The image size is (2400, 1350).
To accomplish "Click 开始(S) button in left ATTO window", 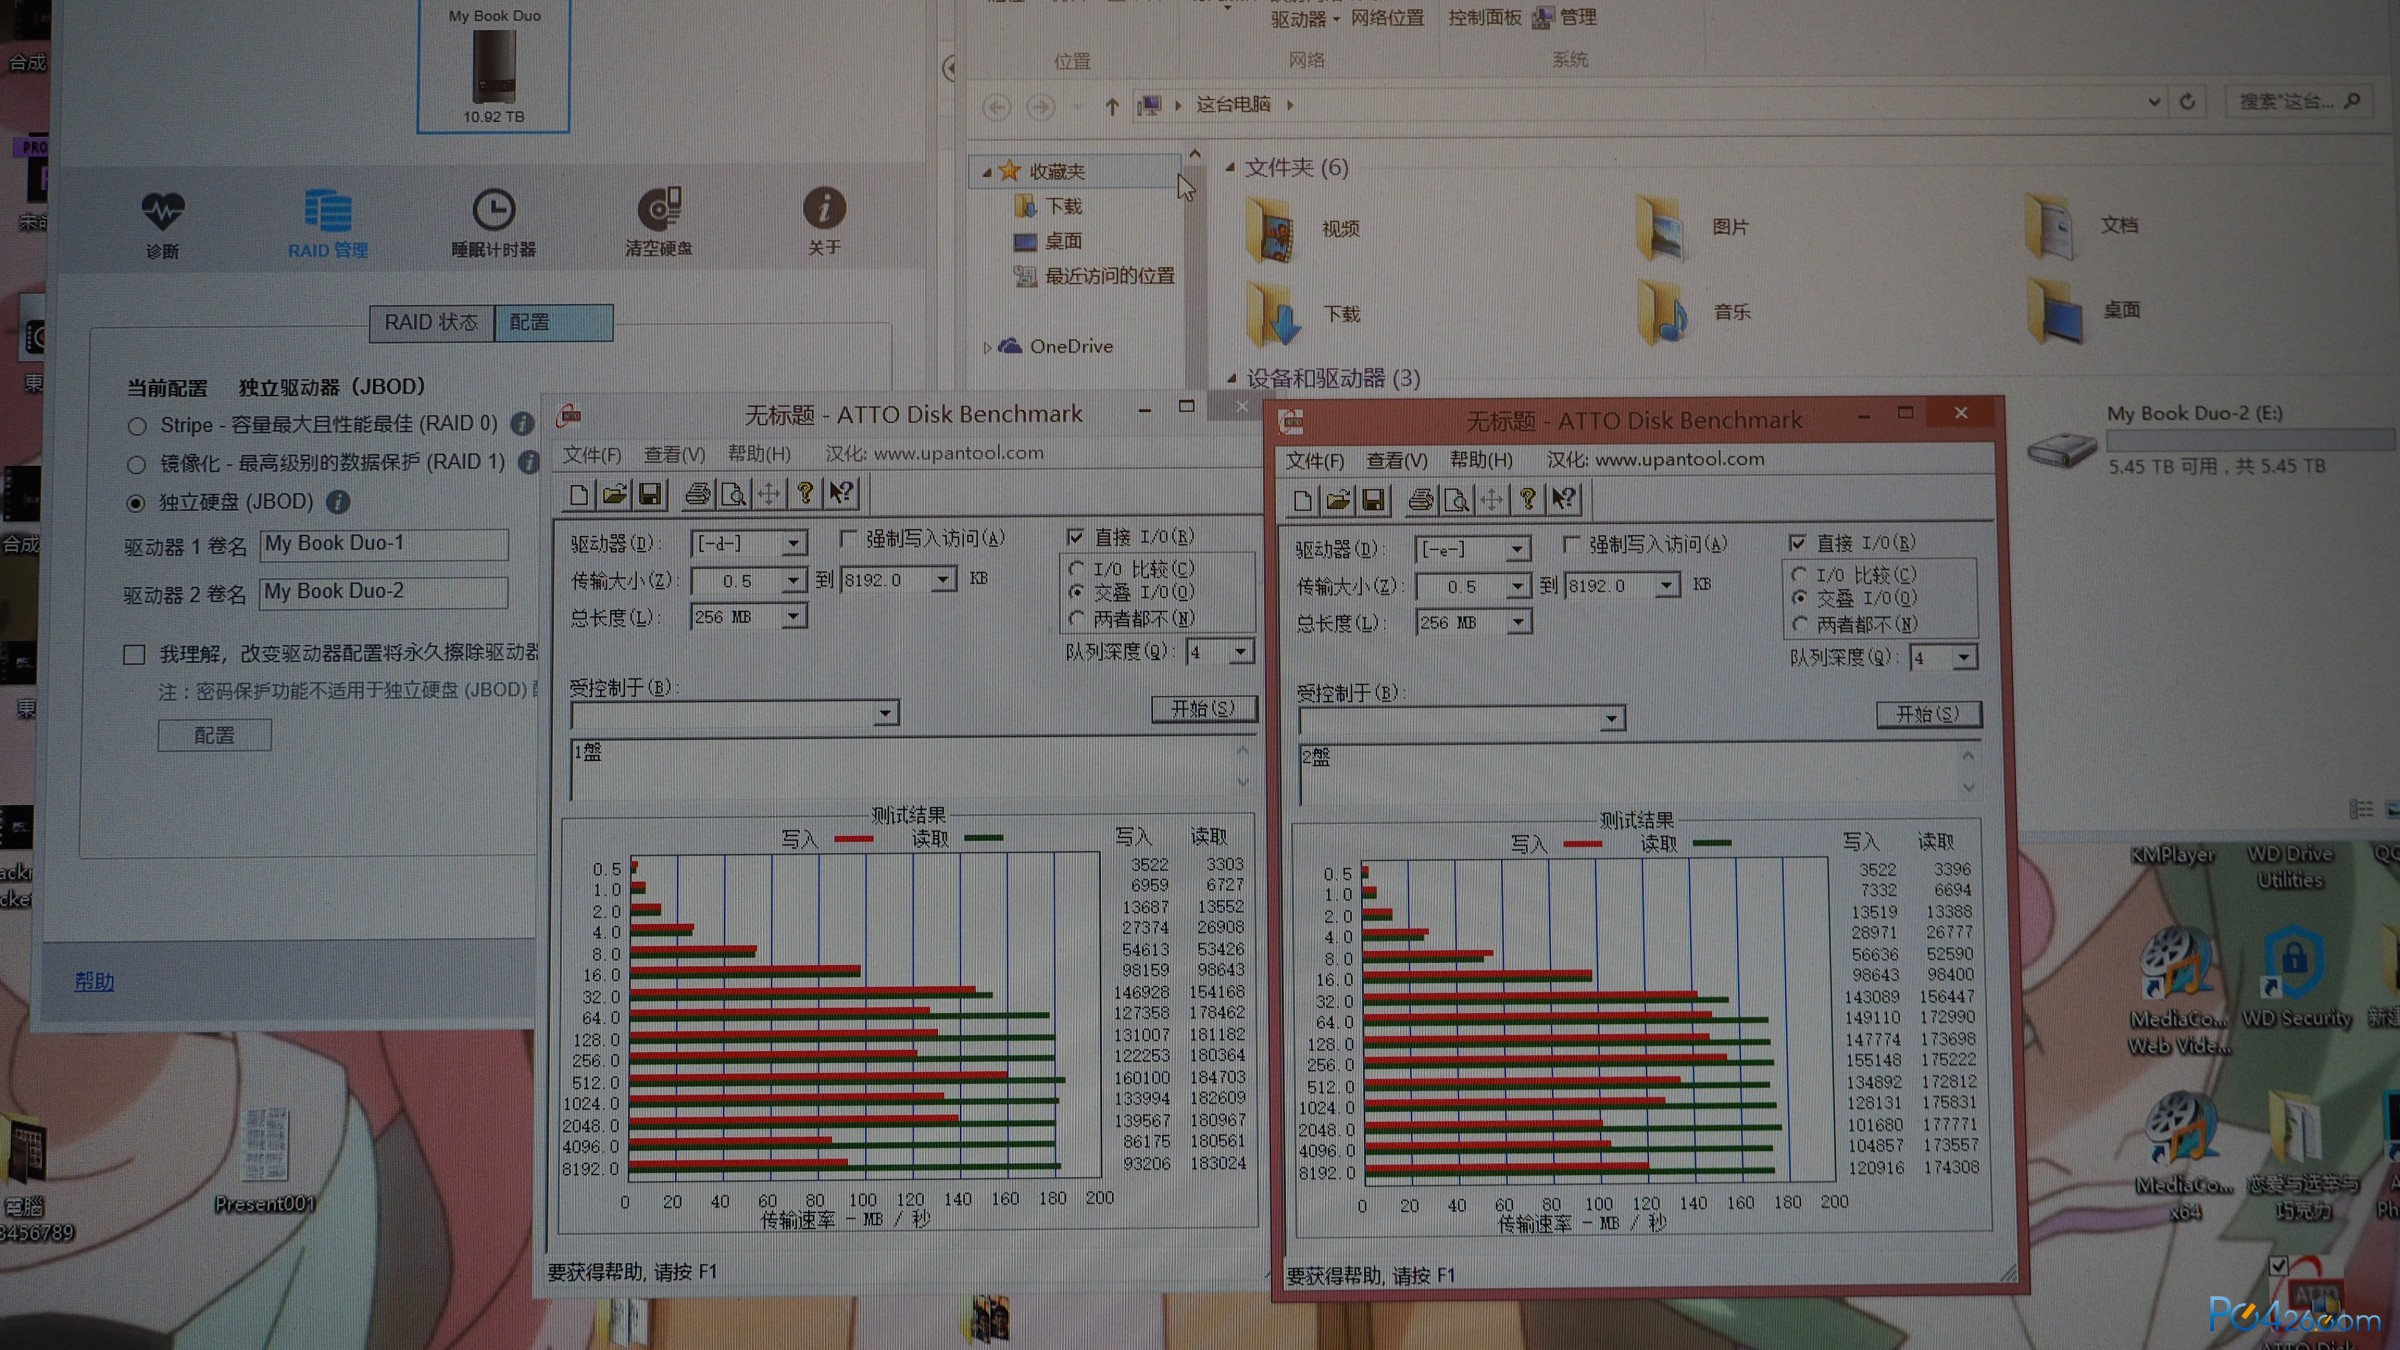I will 1203,709.
